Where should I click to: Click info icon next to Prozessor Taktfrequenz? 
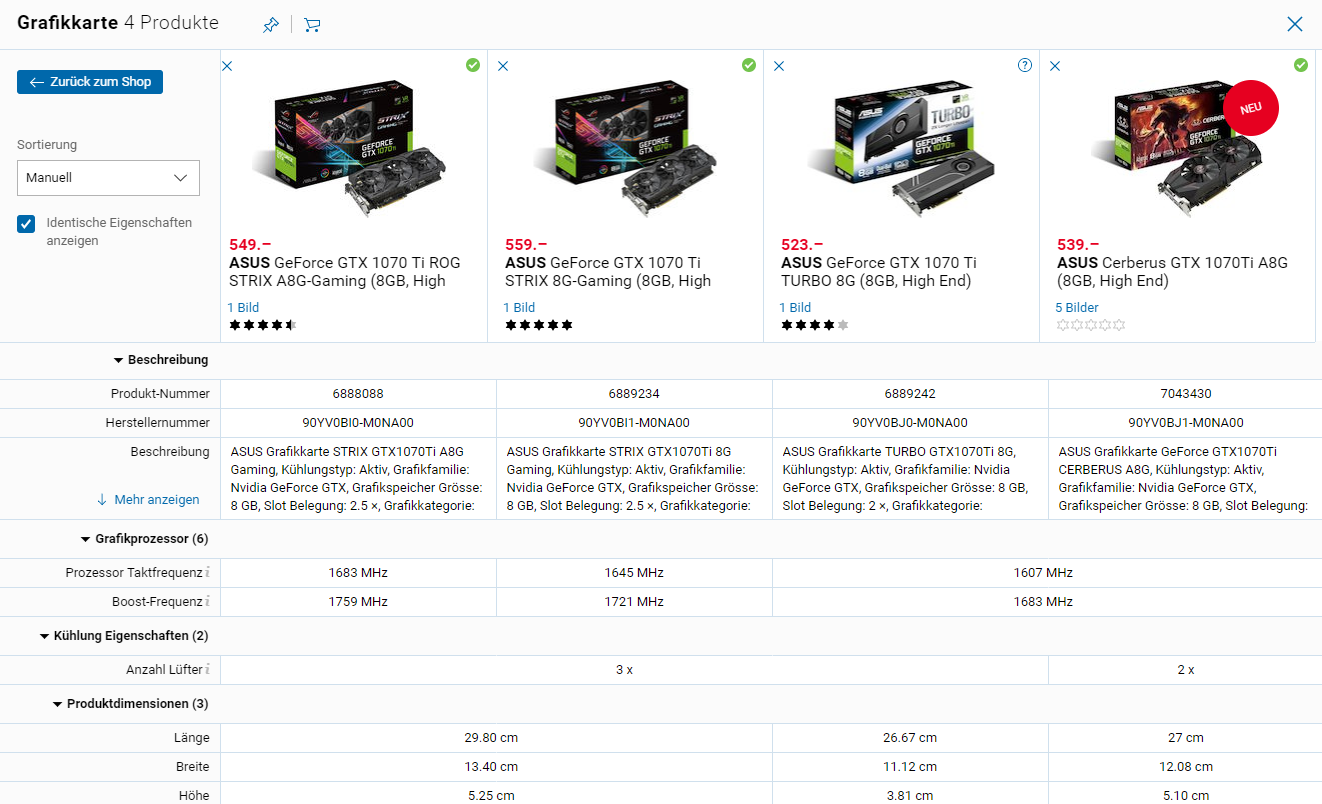207,573
